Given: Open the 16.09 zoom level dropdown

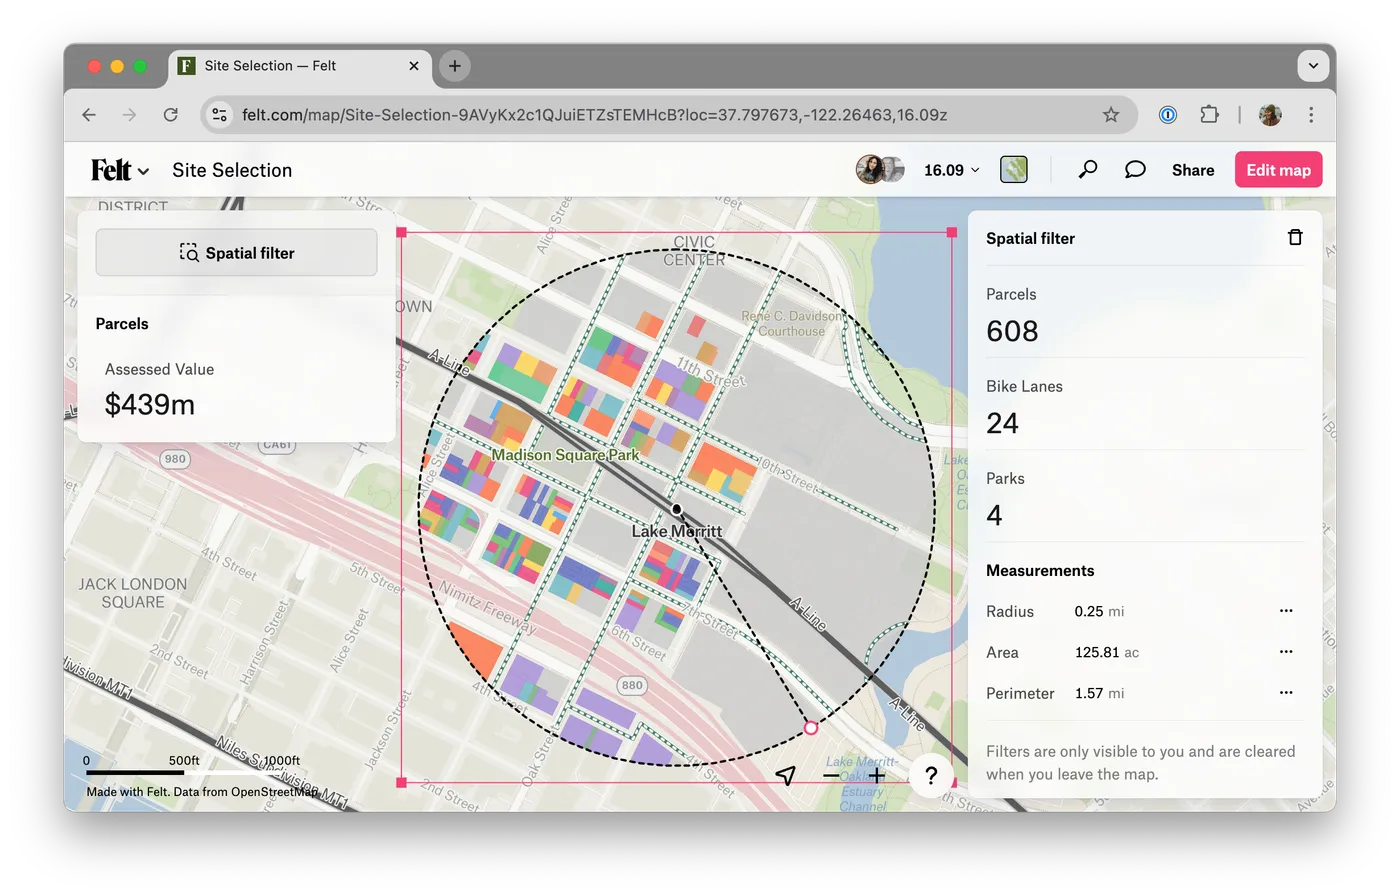Looking at the screenshot, I should [951, 170].
